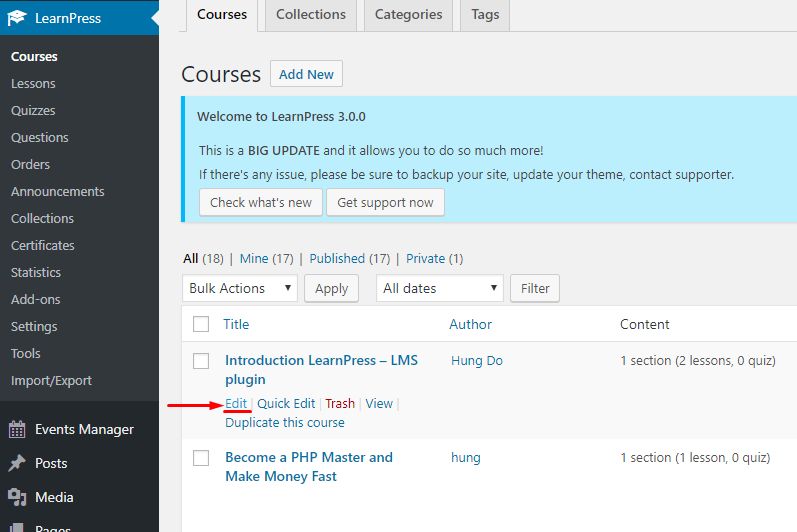Check the Become a PHP Master checkbox
Viewport: 797px width, 532px height.
[201, 457]
